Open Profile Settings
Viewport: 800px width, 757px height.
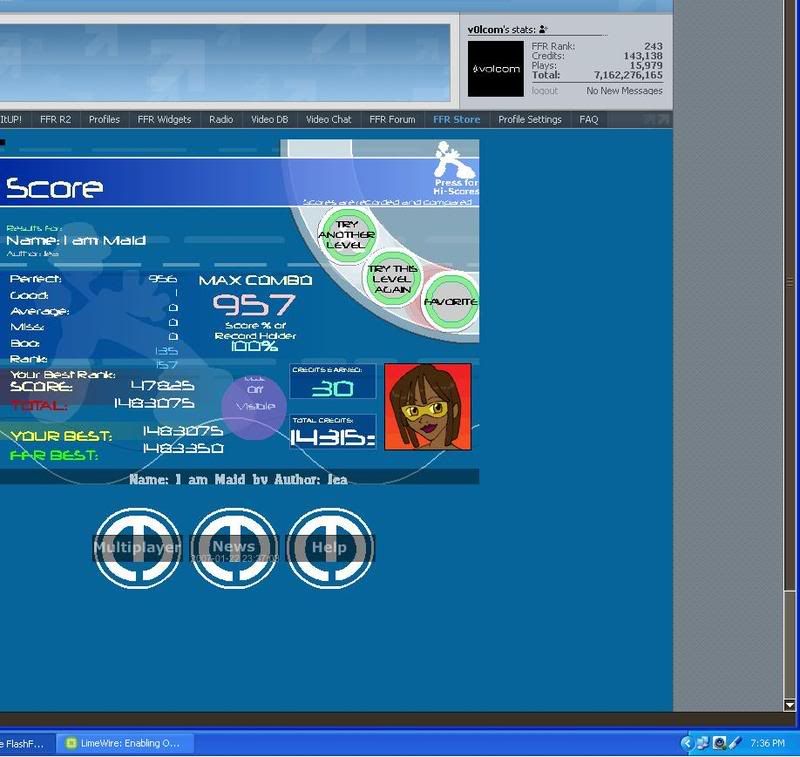pyautogui.click(x=530, y=119)
